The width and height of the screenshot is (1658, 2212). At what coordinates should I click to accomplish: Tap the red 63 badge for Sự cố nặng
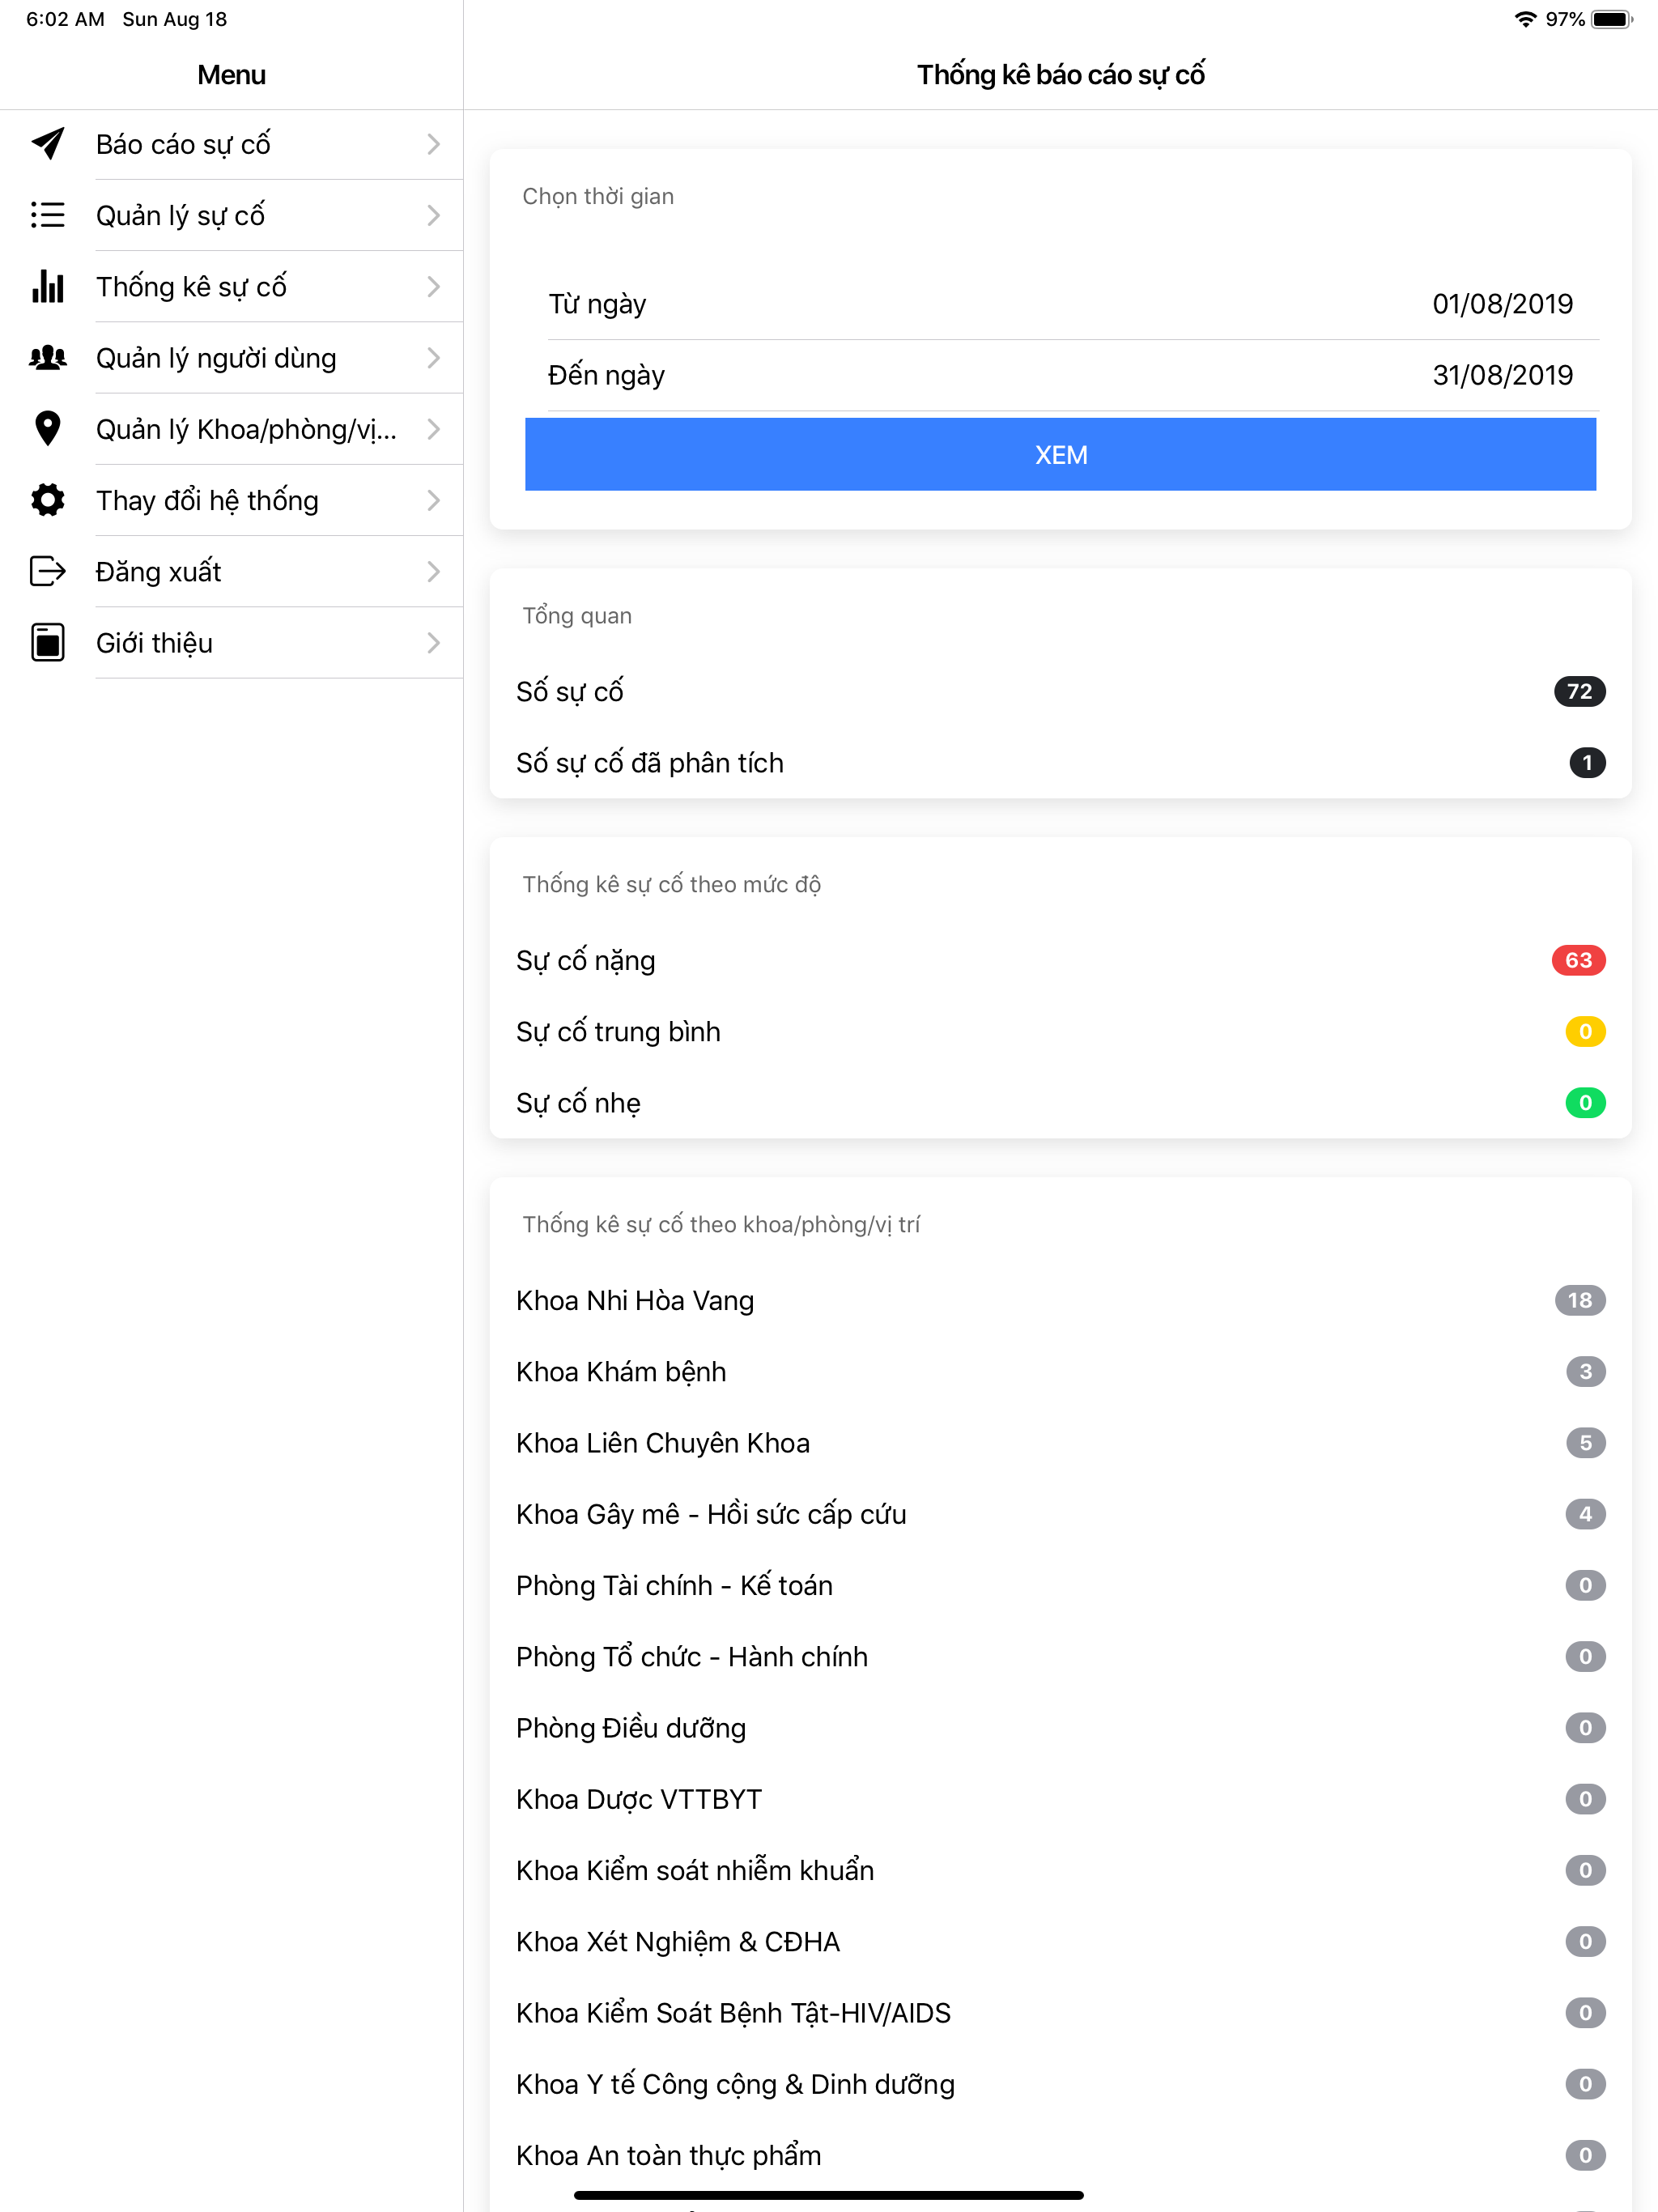point(1578,960)
